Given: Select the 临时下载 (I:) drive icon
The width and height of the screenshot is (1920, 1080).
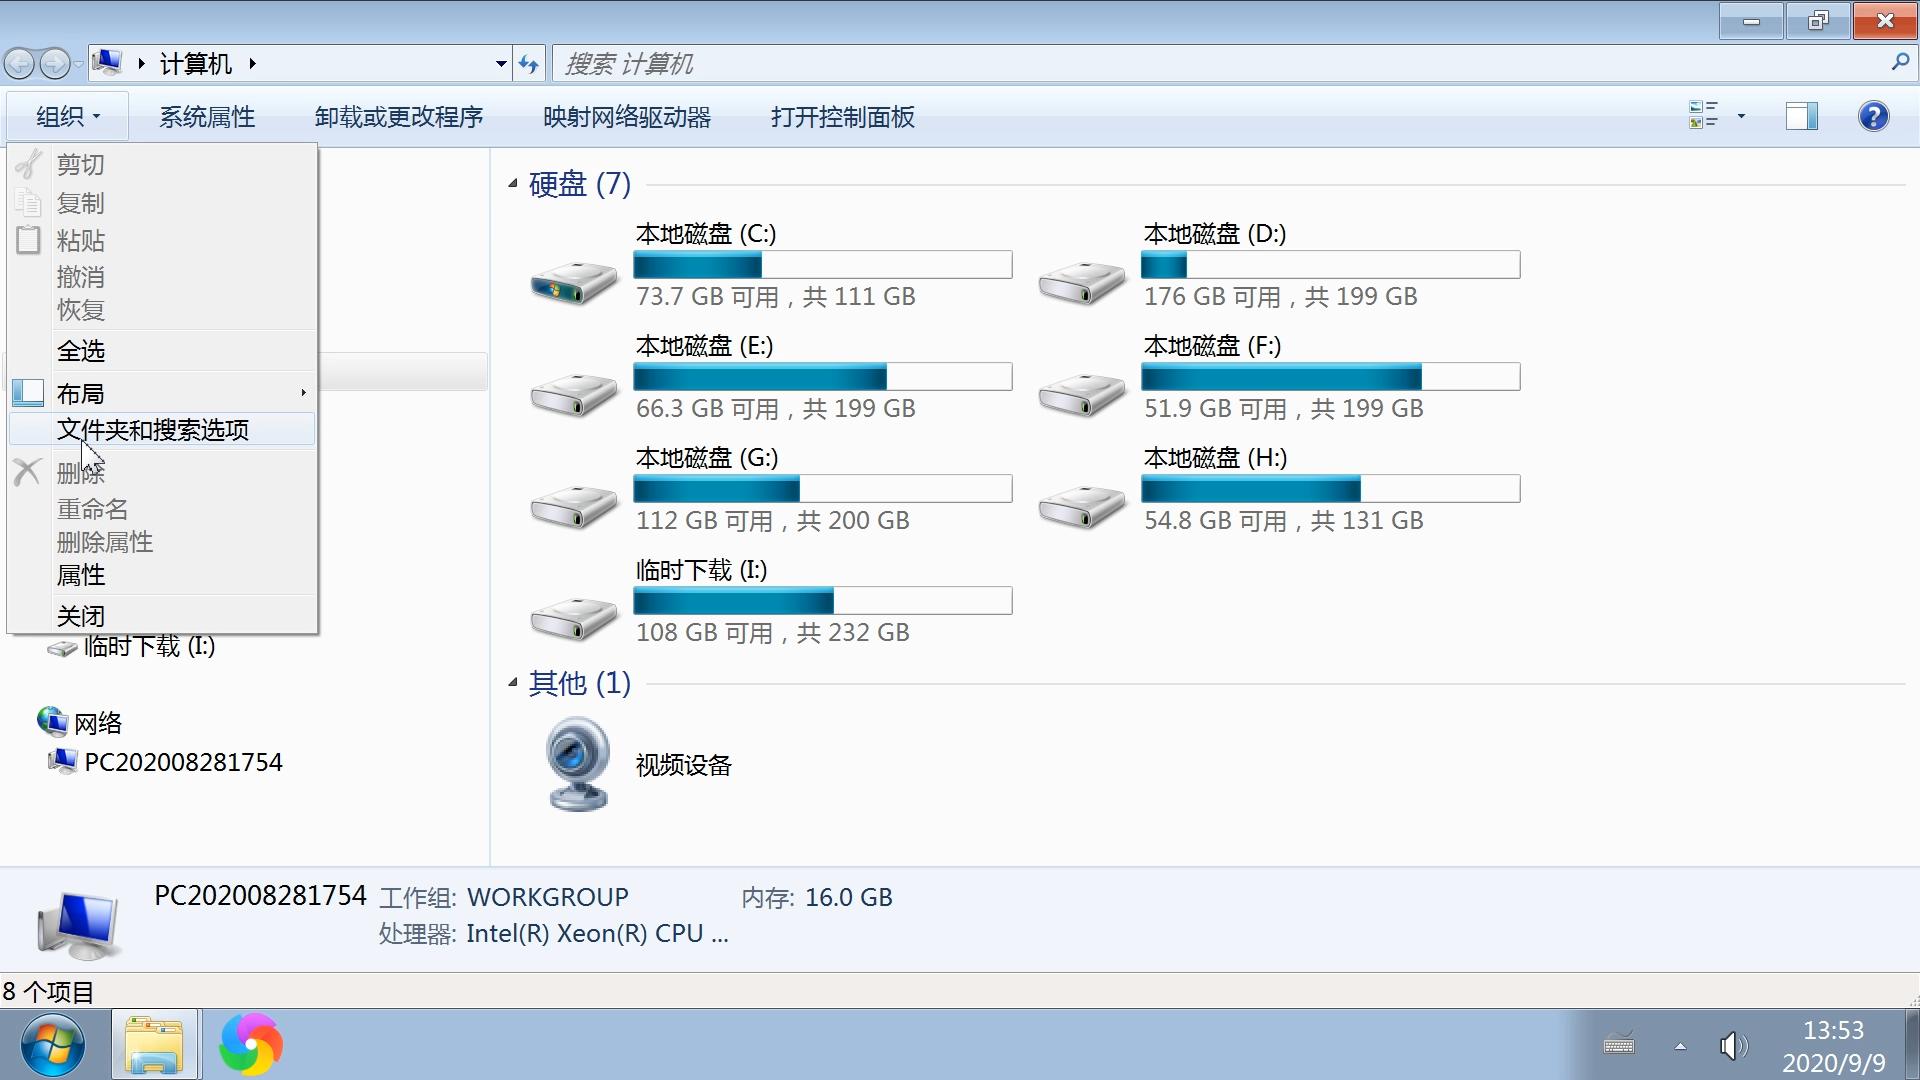Looking at the screenshot, I should (x=574, y=618).
